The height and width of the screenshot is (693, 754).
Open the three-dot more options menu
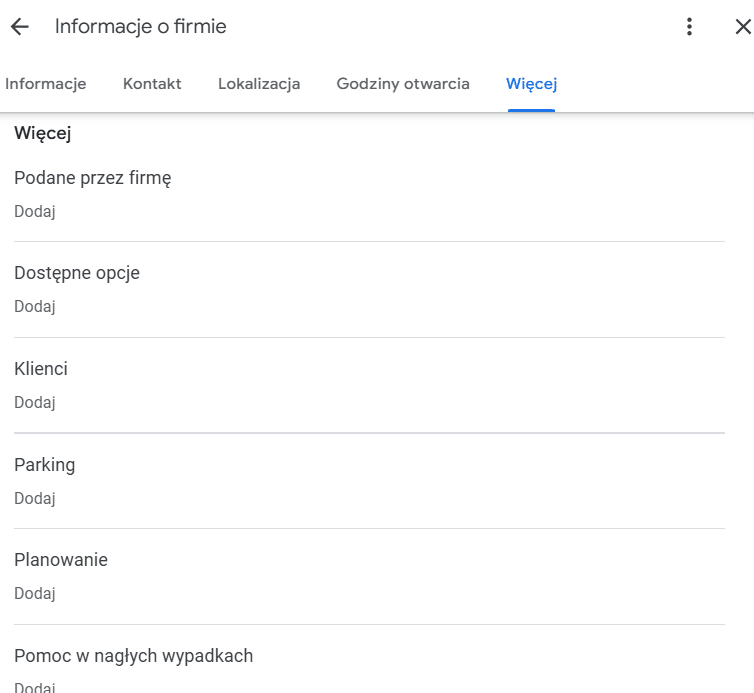tap(689, 26)
